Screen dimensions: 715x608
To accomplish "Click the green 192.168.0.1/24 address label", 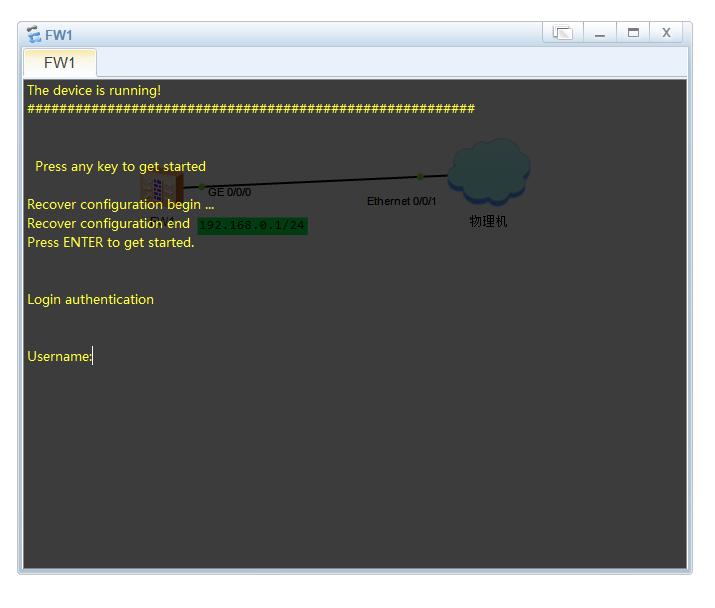I will click(x=252, y=226).
